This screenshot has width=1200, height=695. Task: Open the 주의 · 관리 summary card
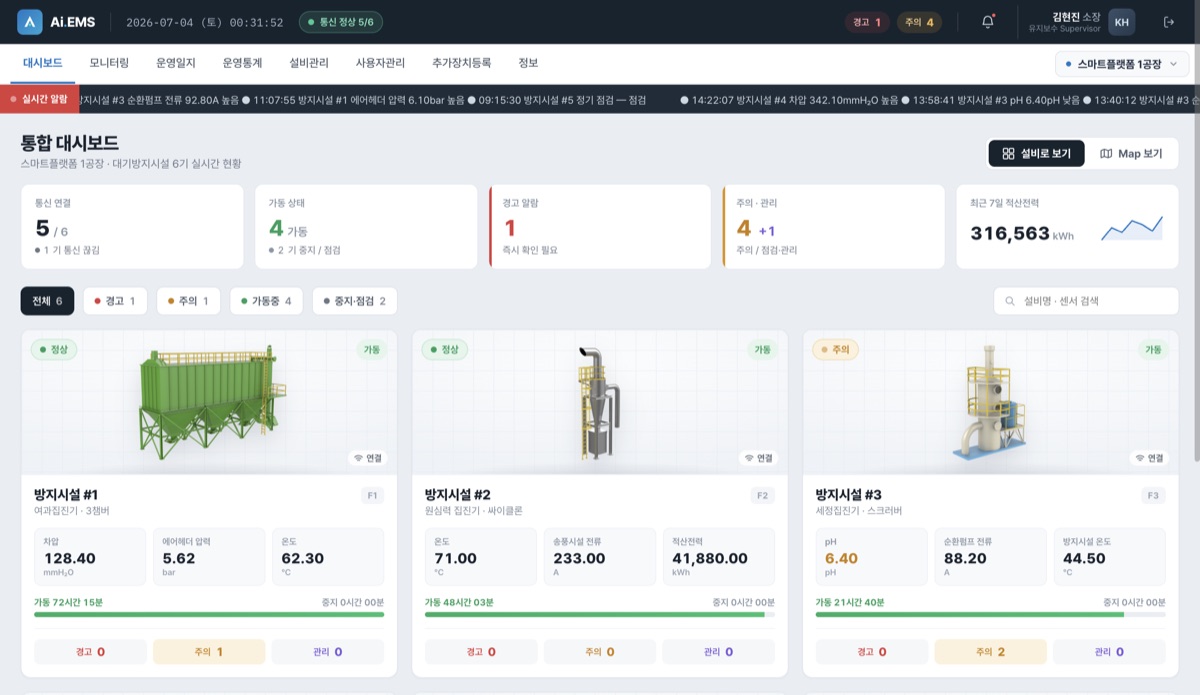(834, 227)
